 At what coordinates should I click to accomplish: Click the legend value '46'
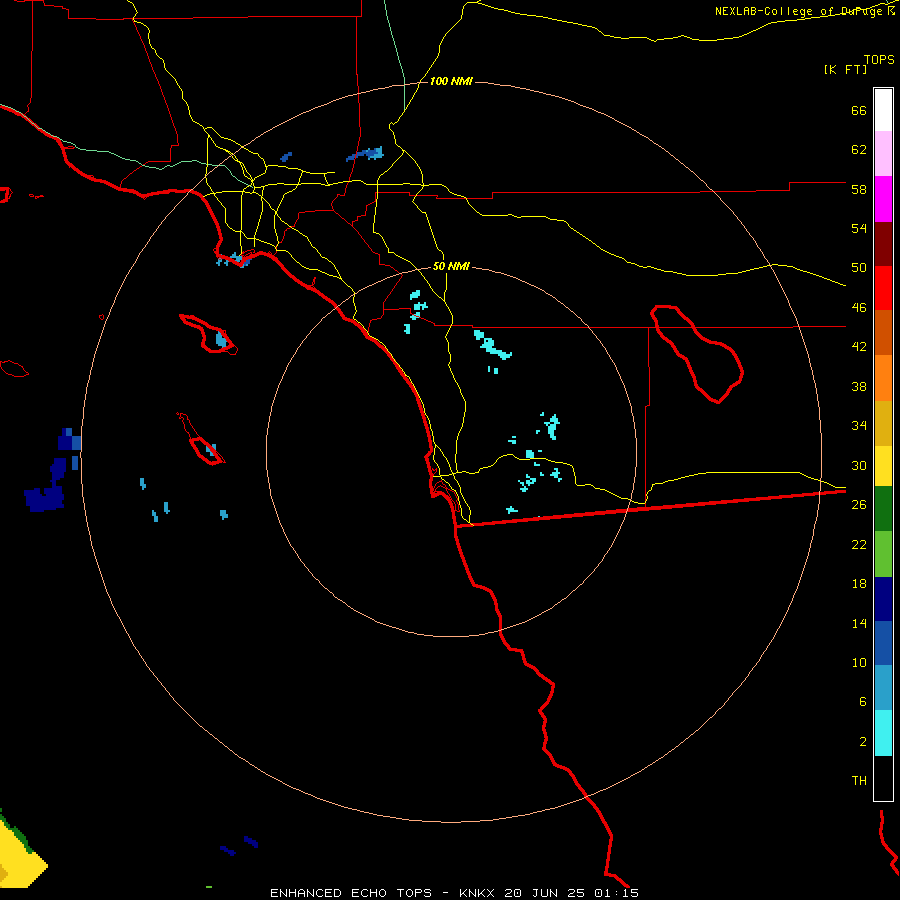(859, 308)
